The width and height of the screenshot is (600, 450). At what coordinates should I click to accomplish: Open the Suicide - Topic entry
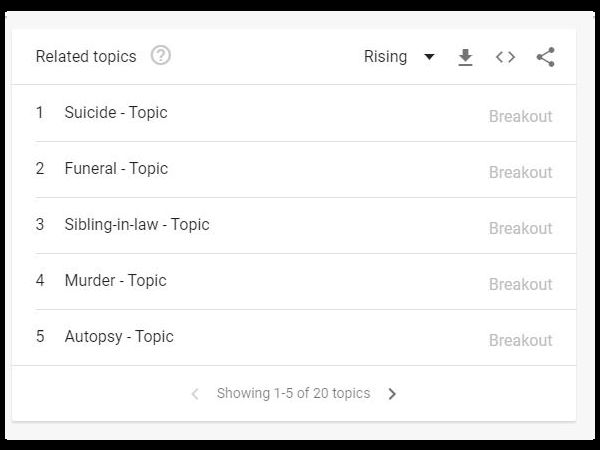coord(116,112)
